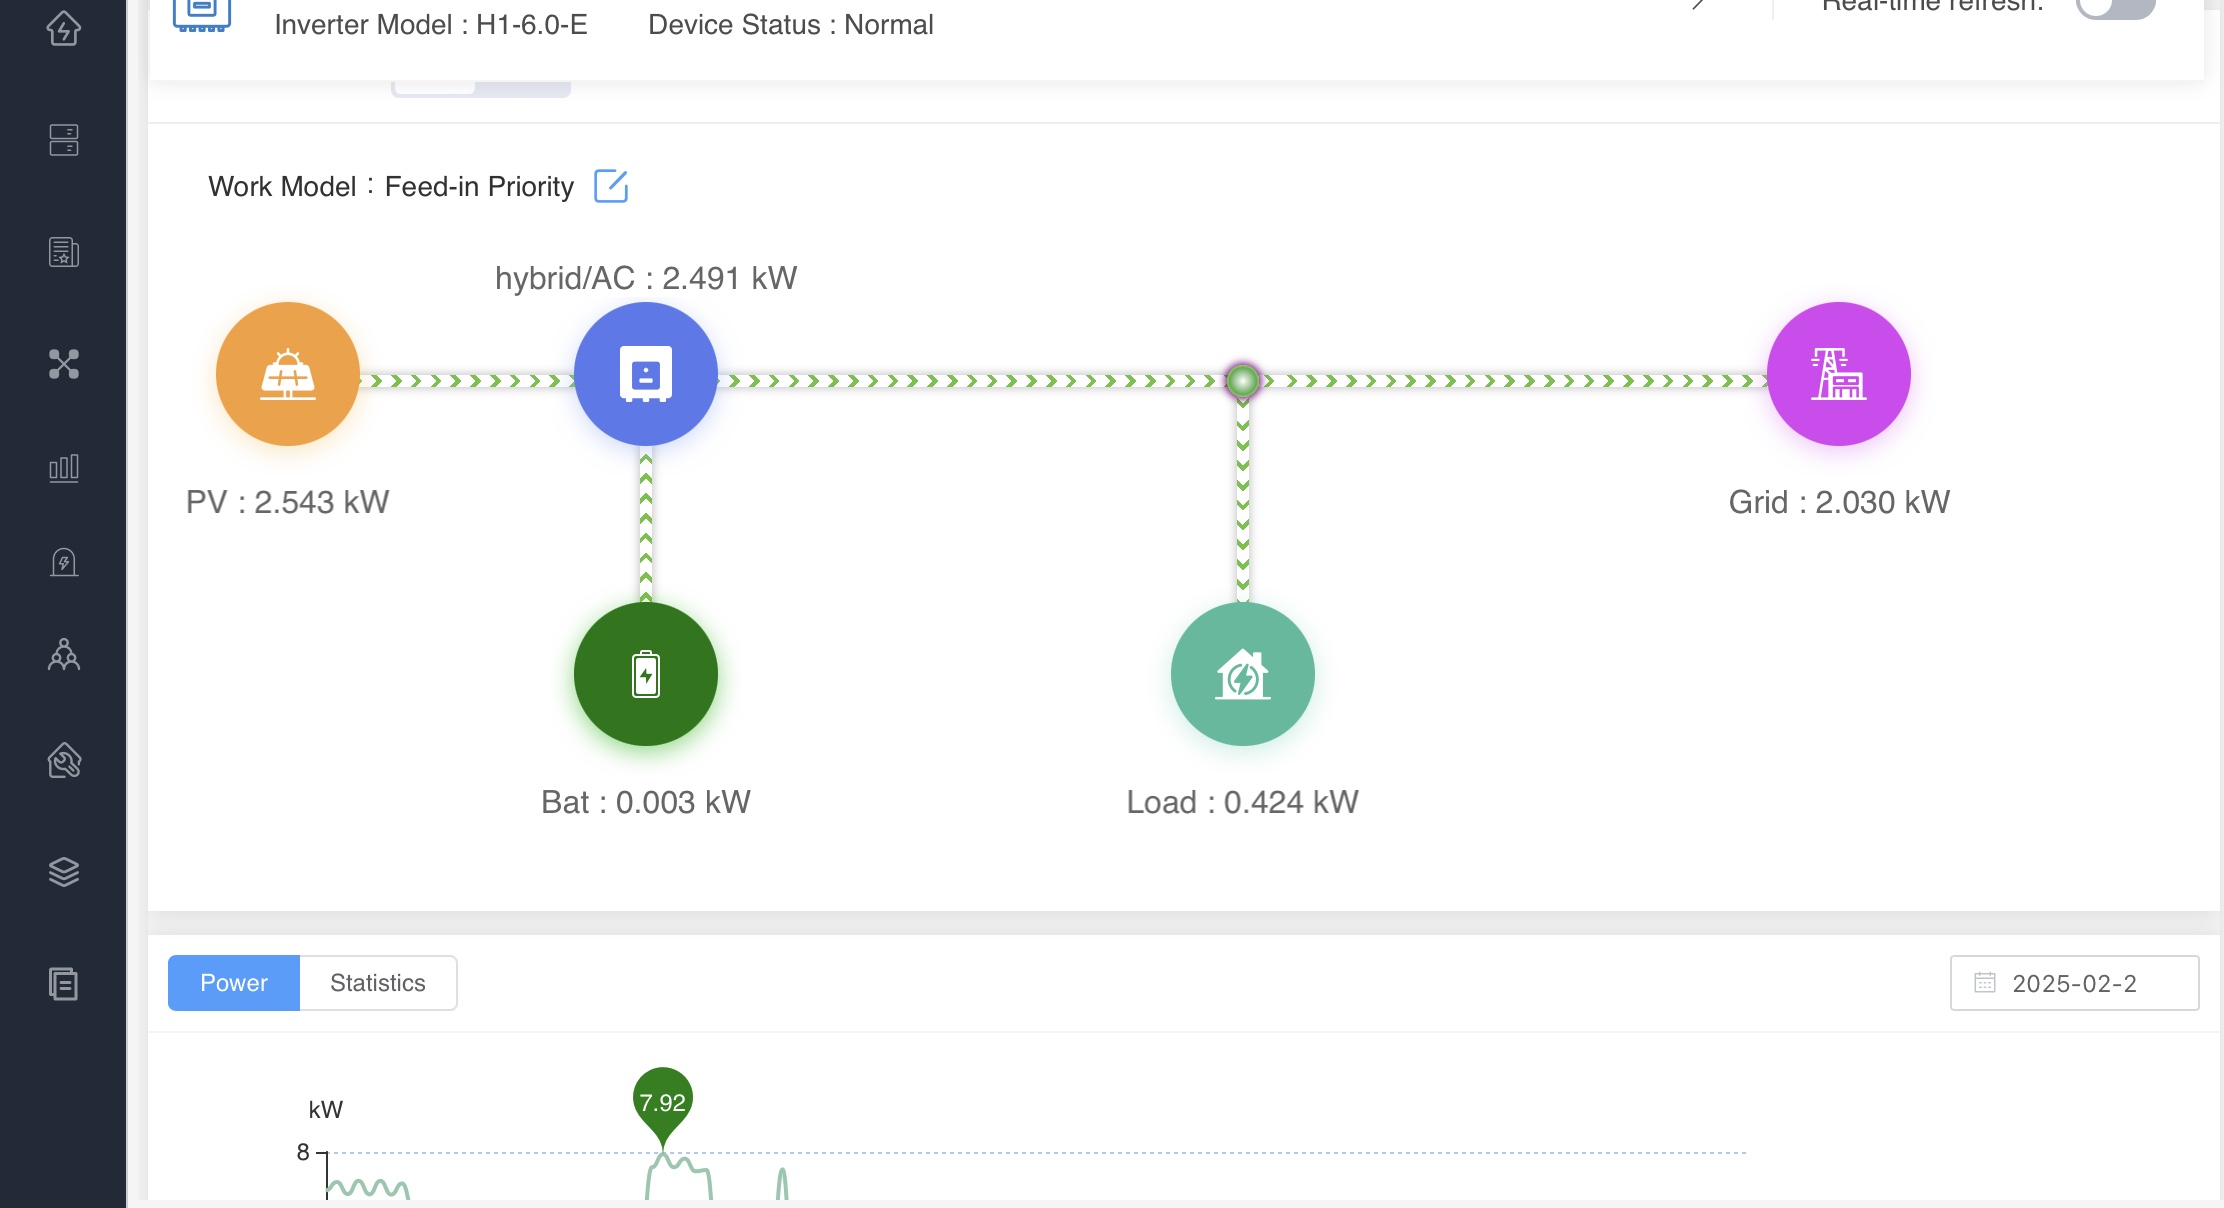Click the orange PV solar panel node
Image resolution: width=2224 pixels, height=1208 pixels.
coord(288,374)
